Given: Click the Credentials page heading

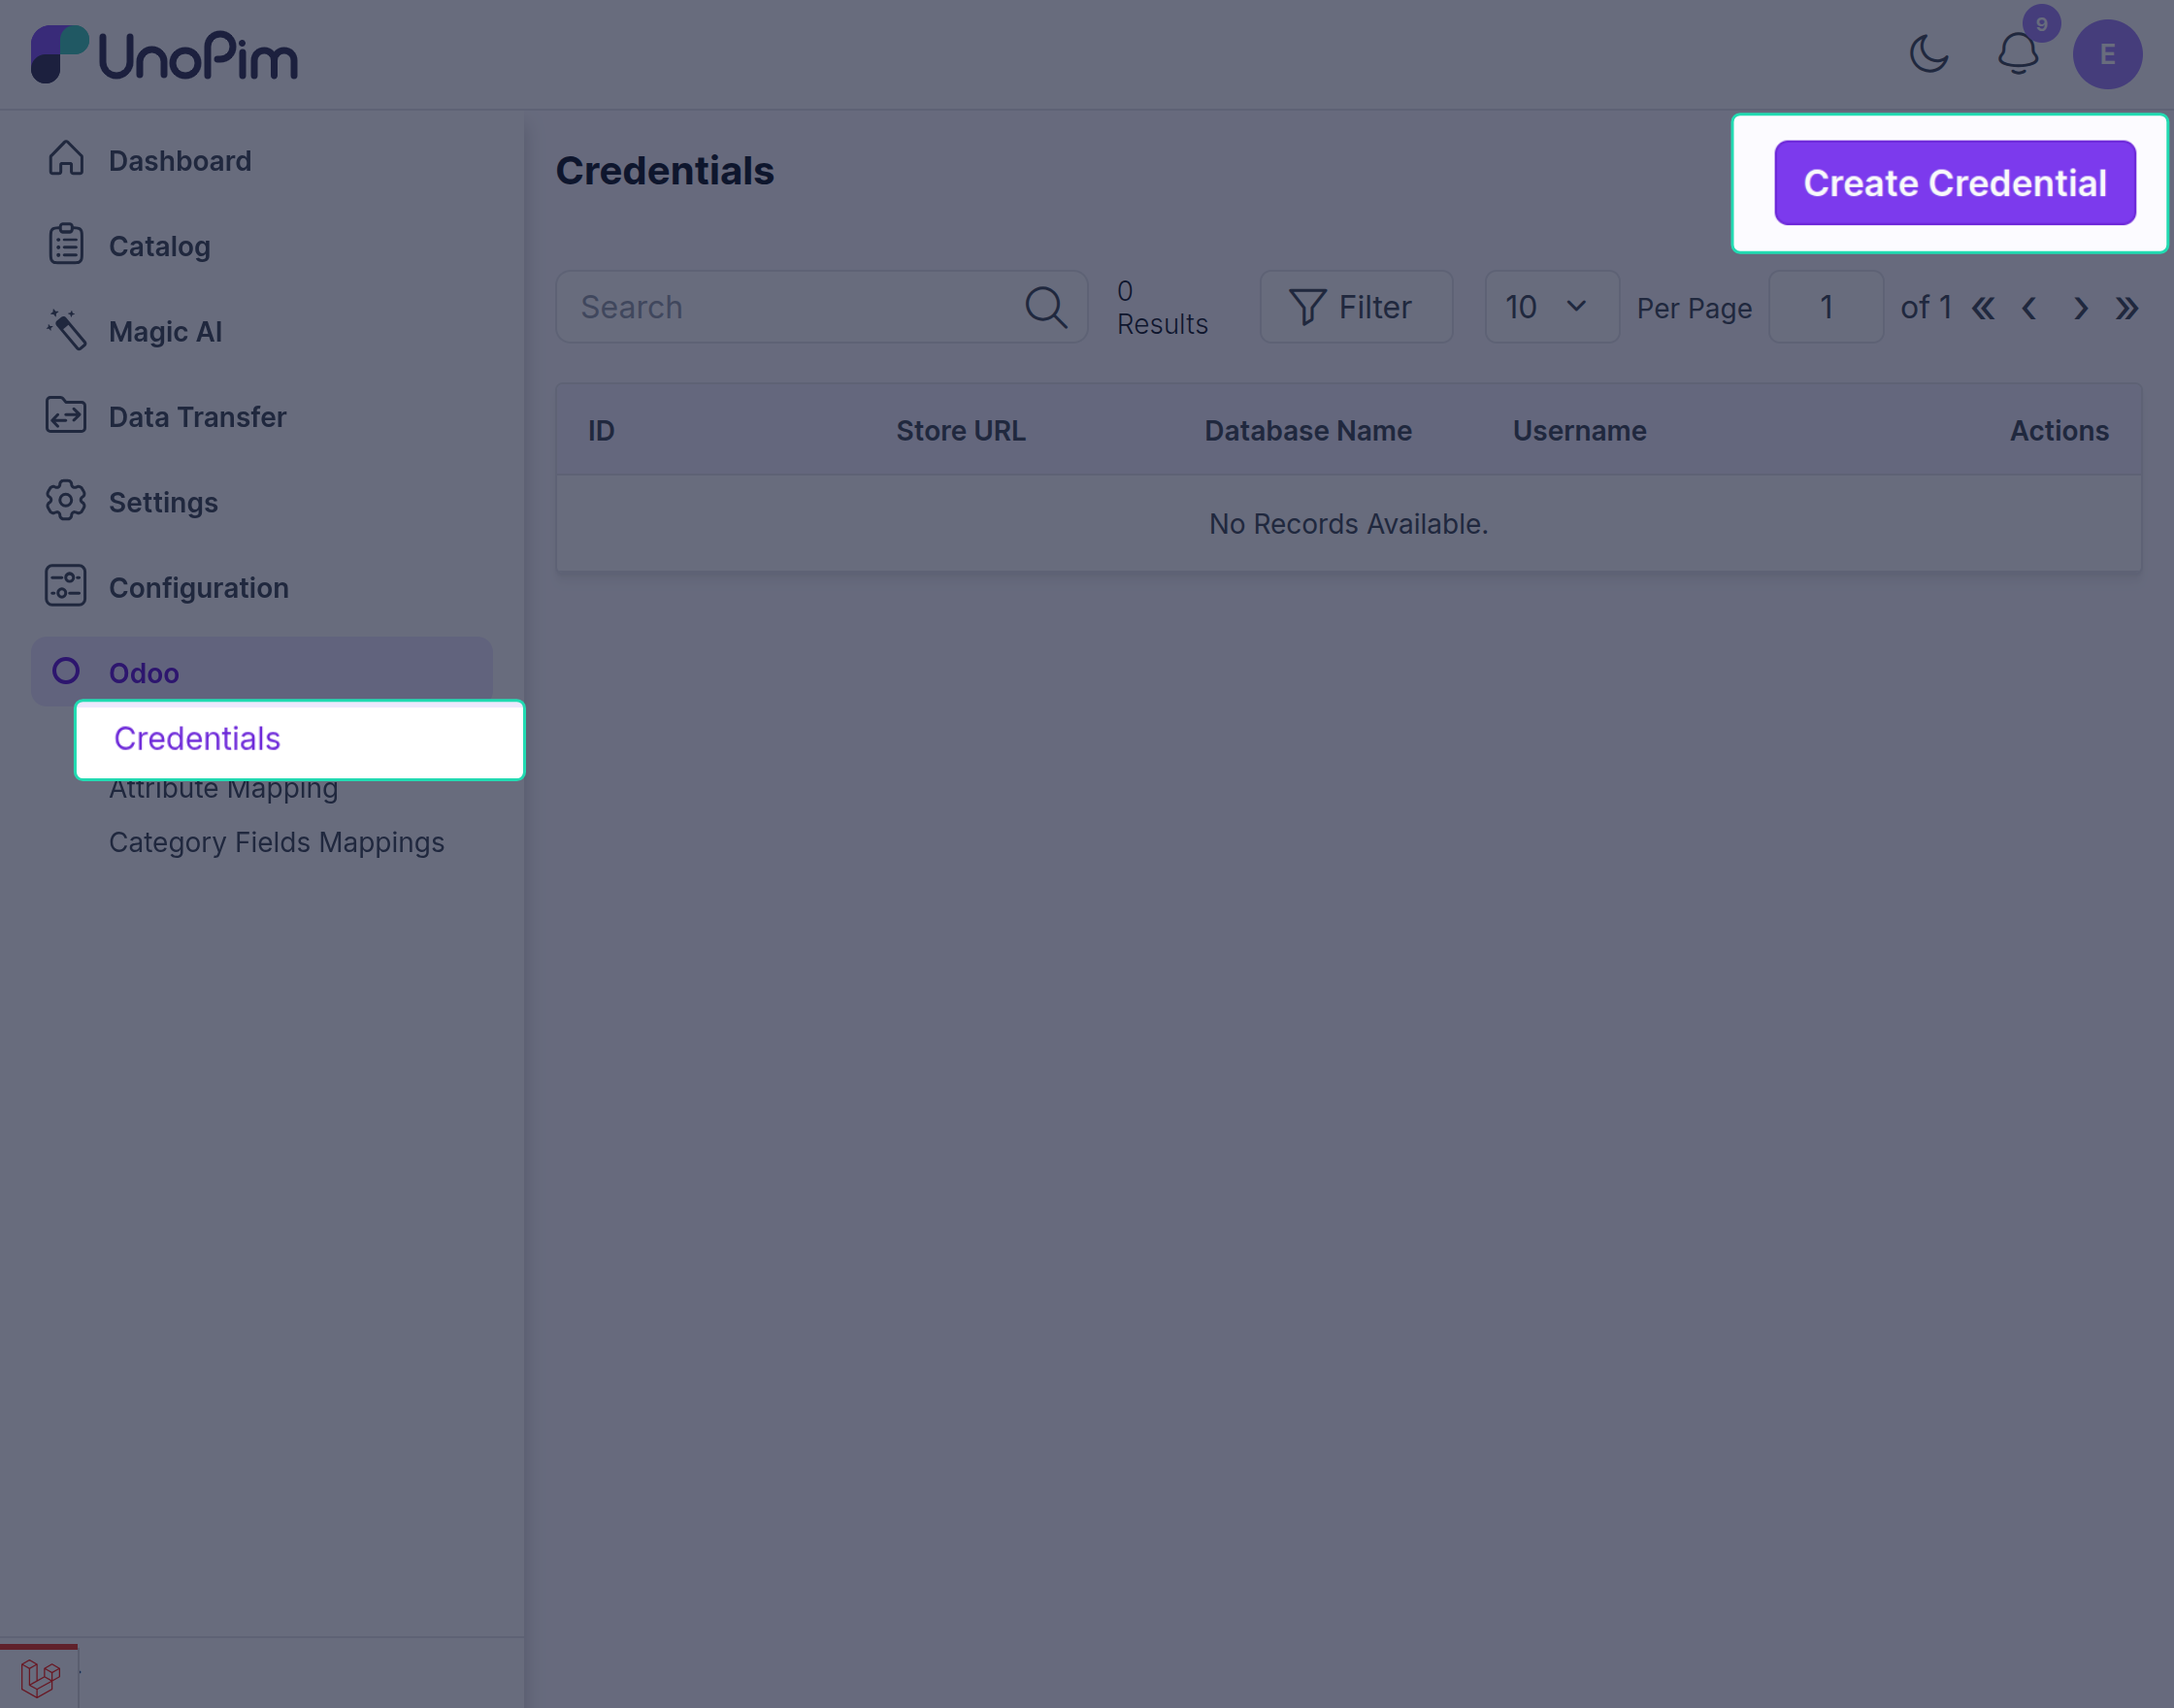Looking at the screenshot, I should click(x=665, y=171).
